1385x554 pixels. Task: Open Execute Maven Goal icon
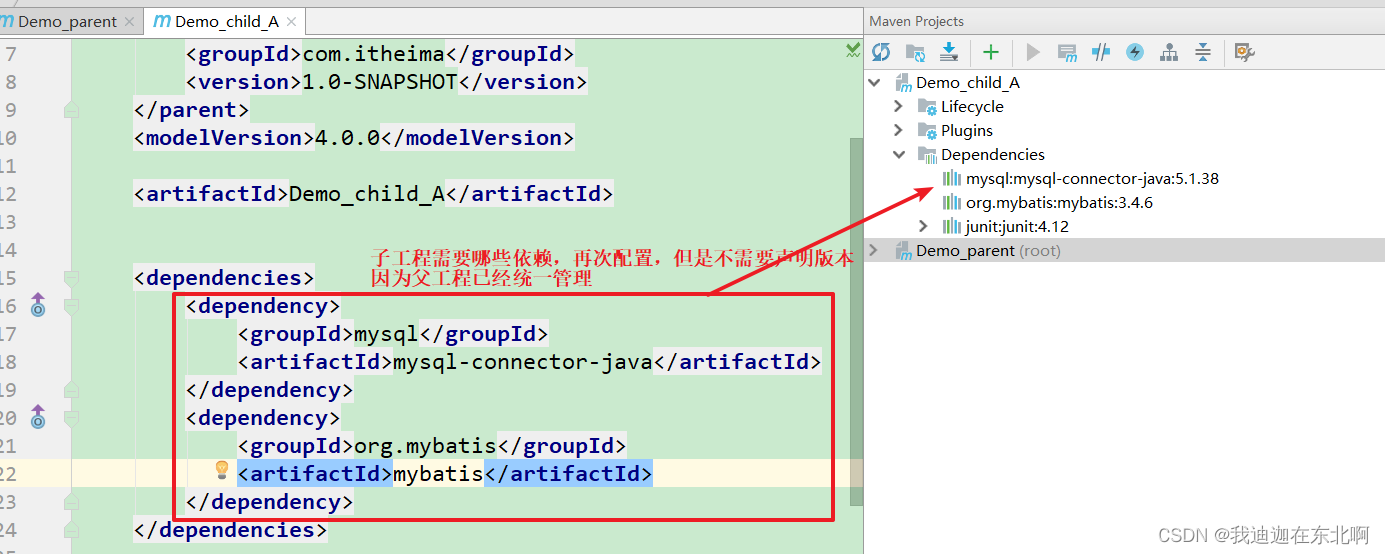pyautogui.click(x=1067, y=52)
